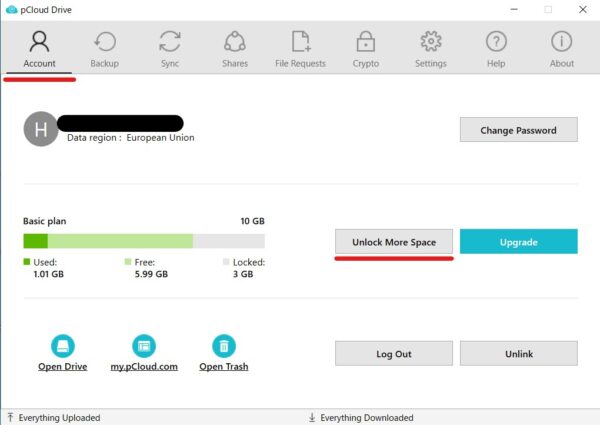
Task: Log Out of pCloud account
Action: 394,353
